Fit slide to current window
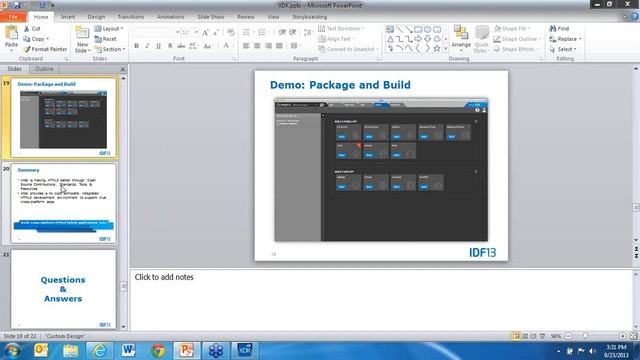The image size is (640, 360). (633, 336)
